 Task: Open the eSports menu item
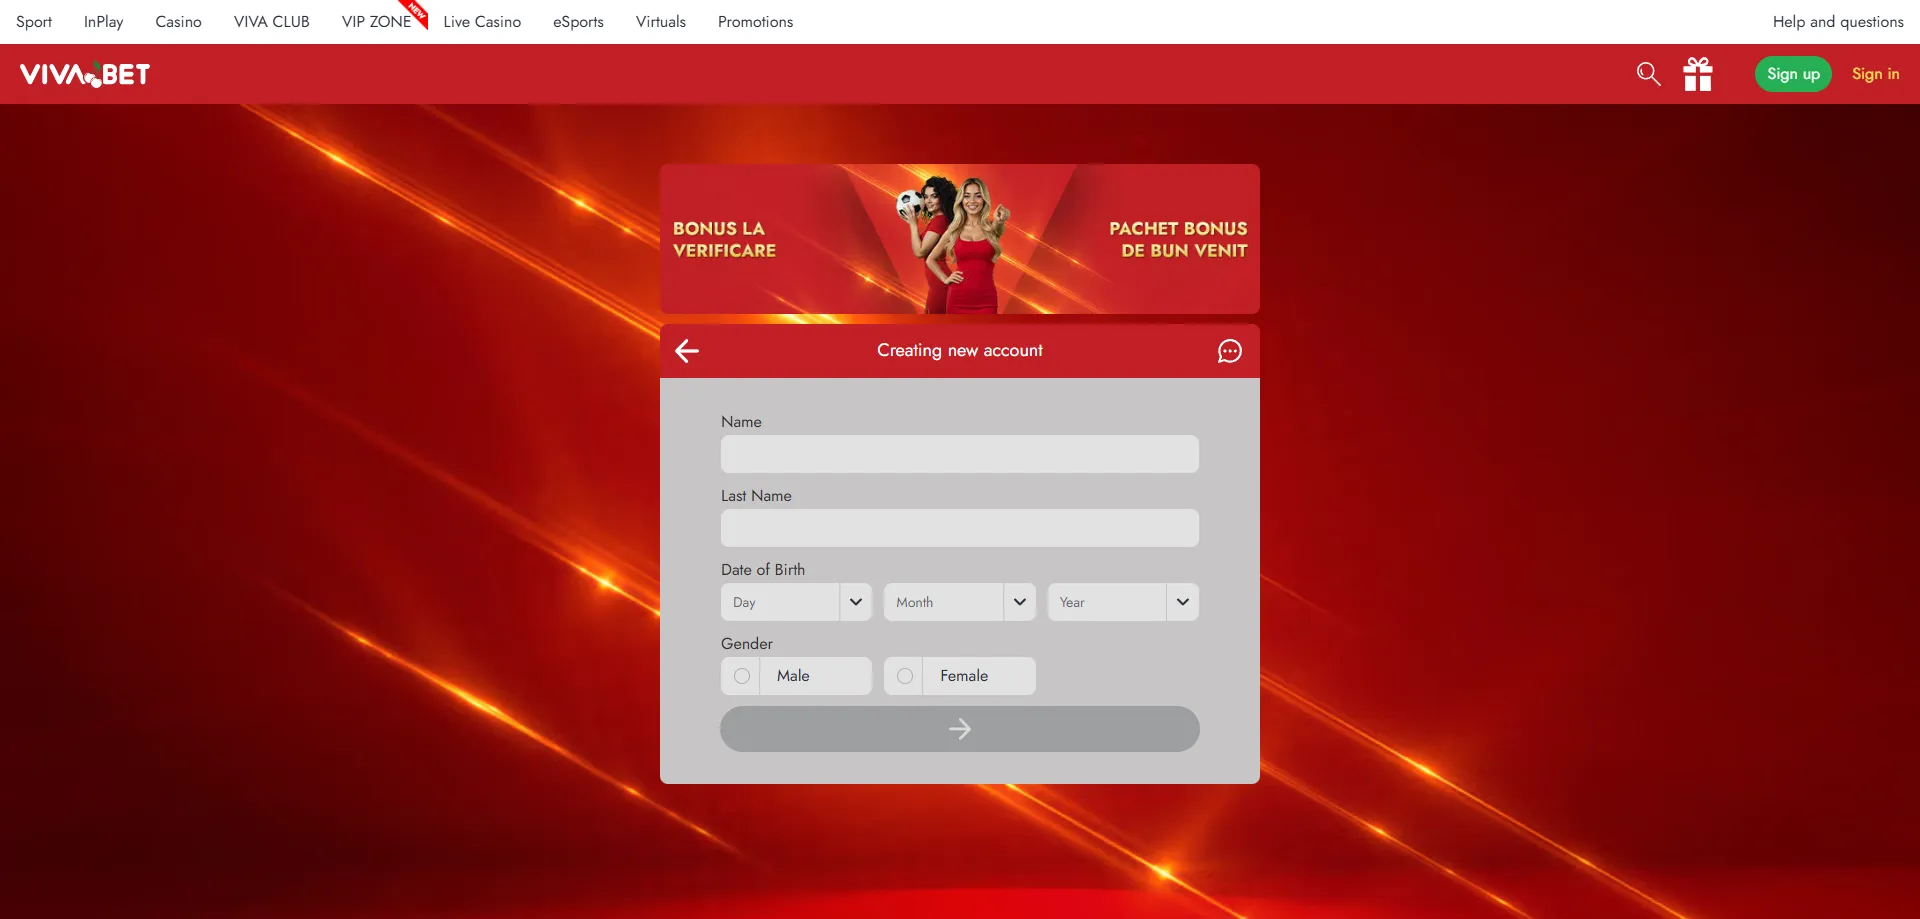(579, 22)
